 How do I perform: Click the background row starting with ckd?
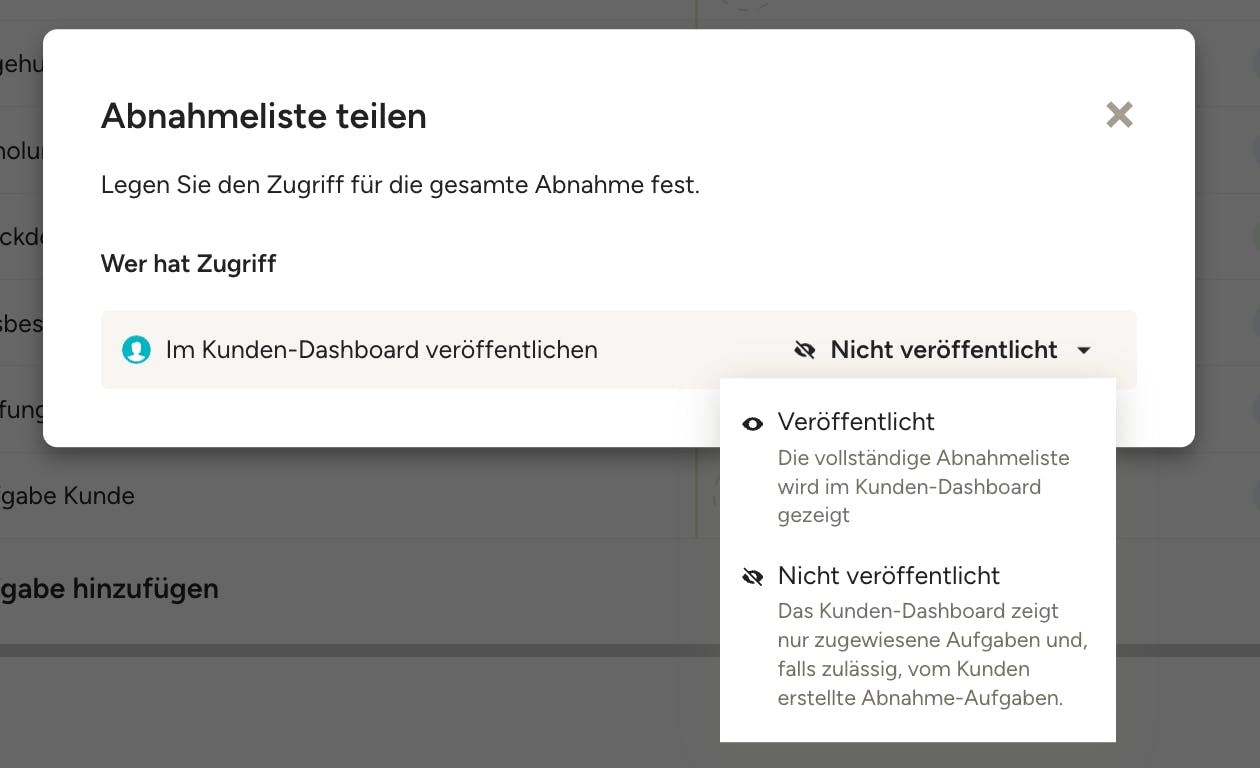tap(20, 238)
